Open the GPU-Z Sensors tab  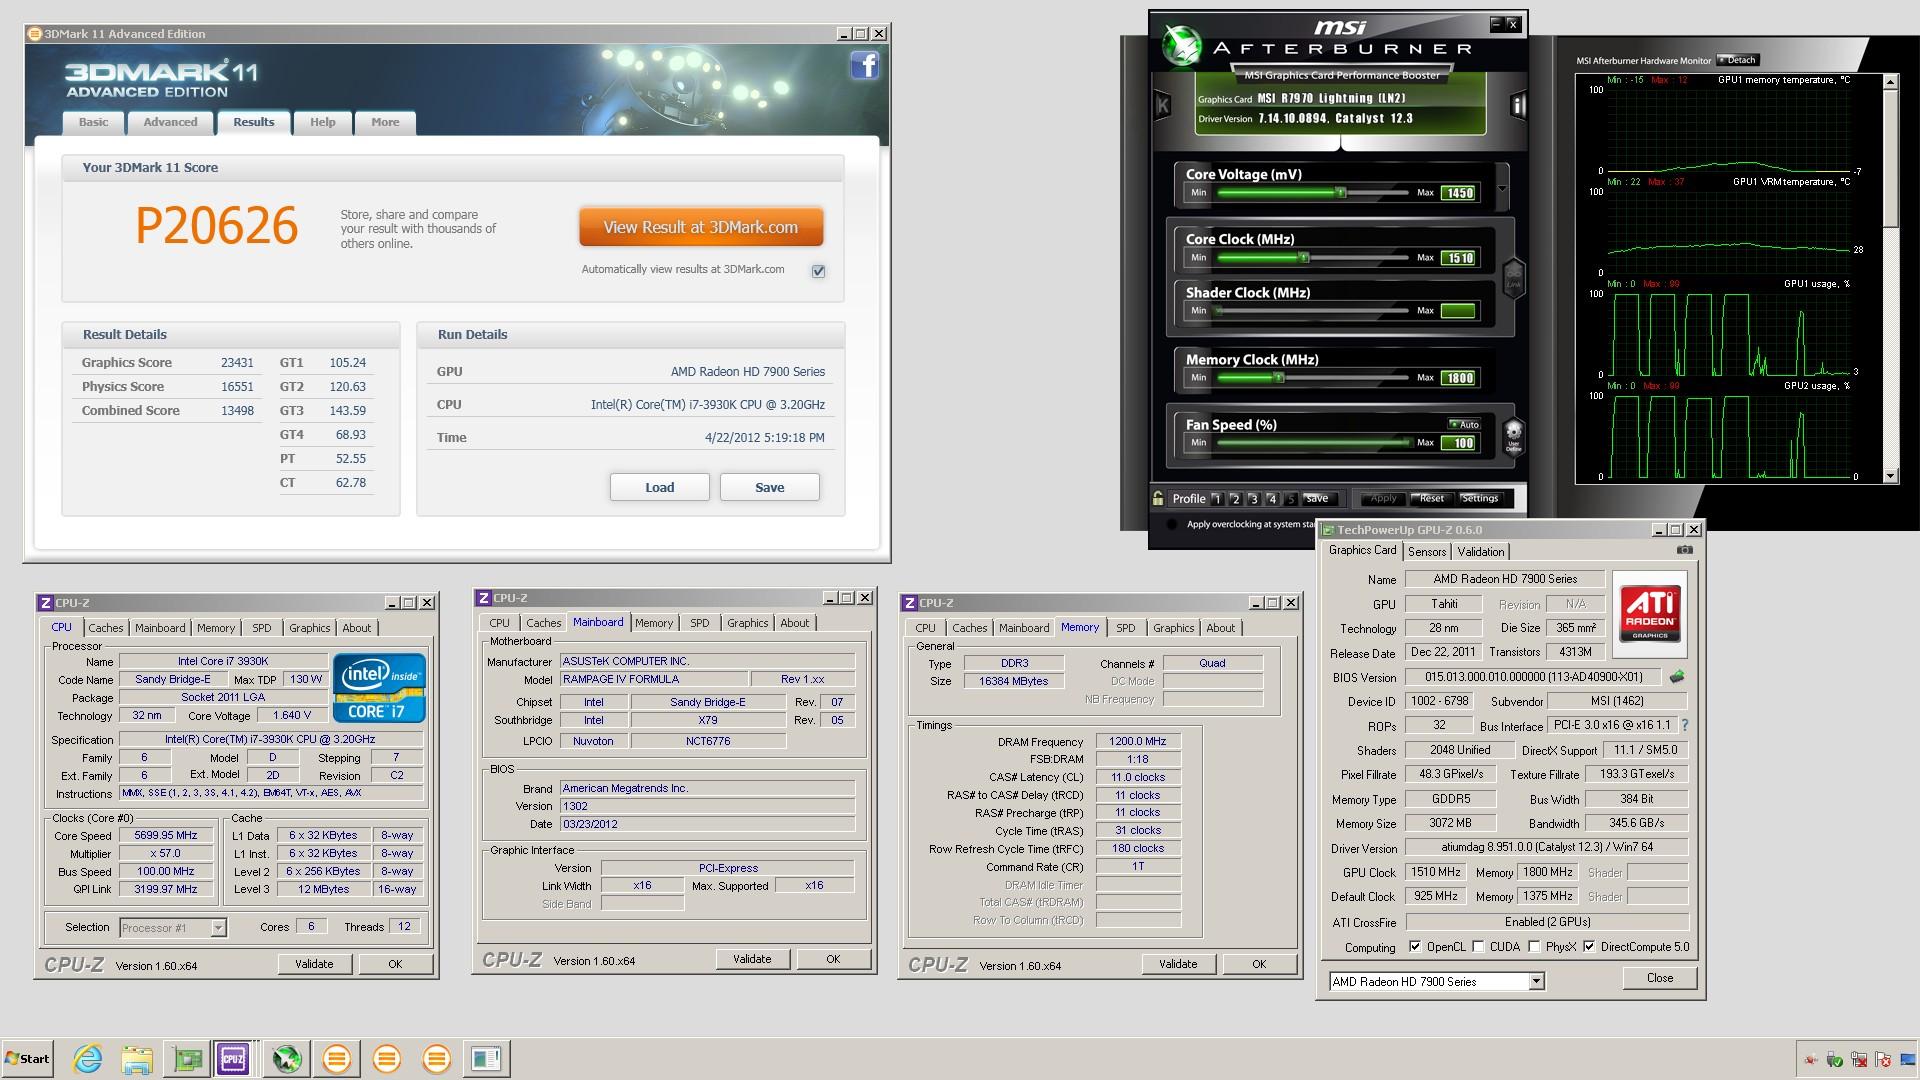1427,551
